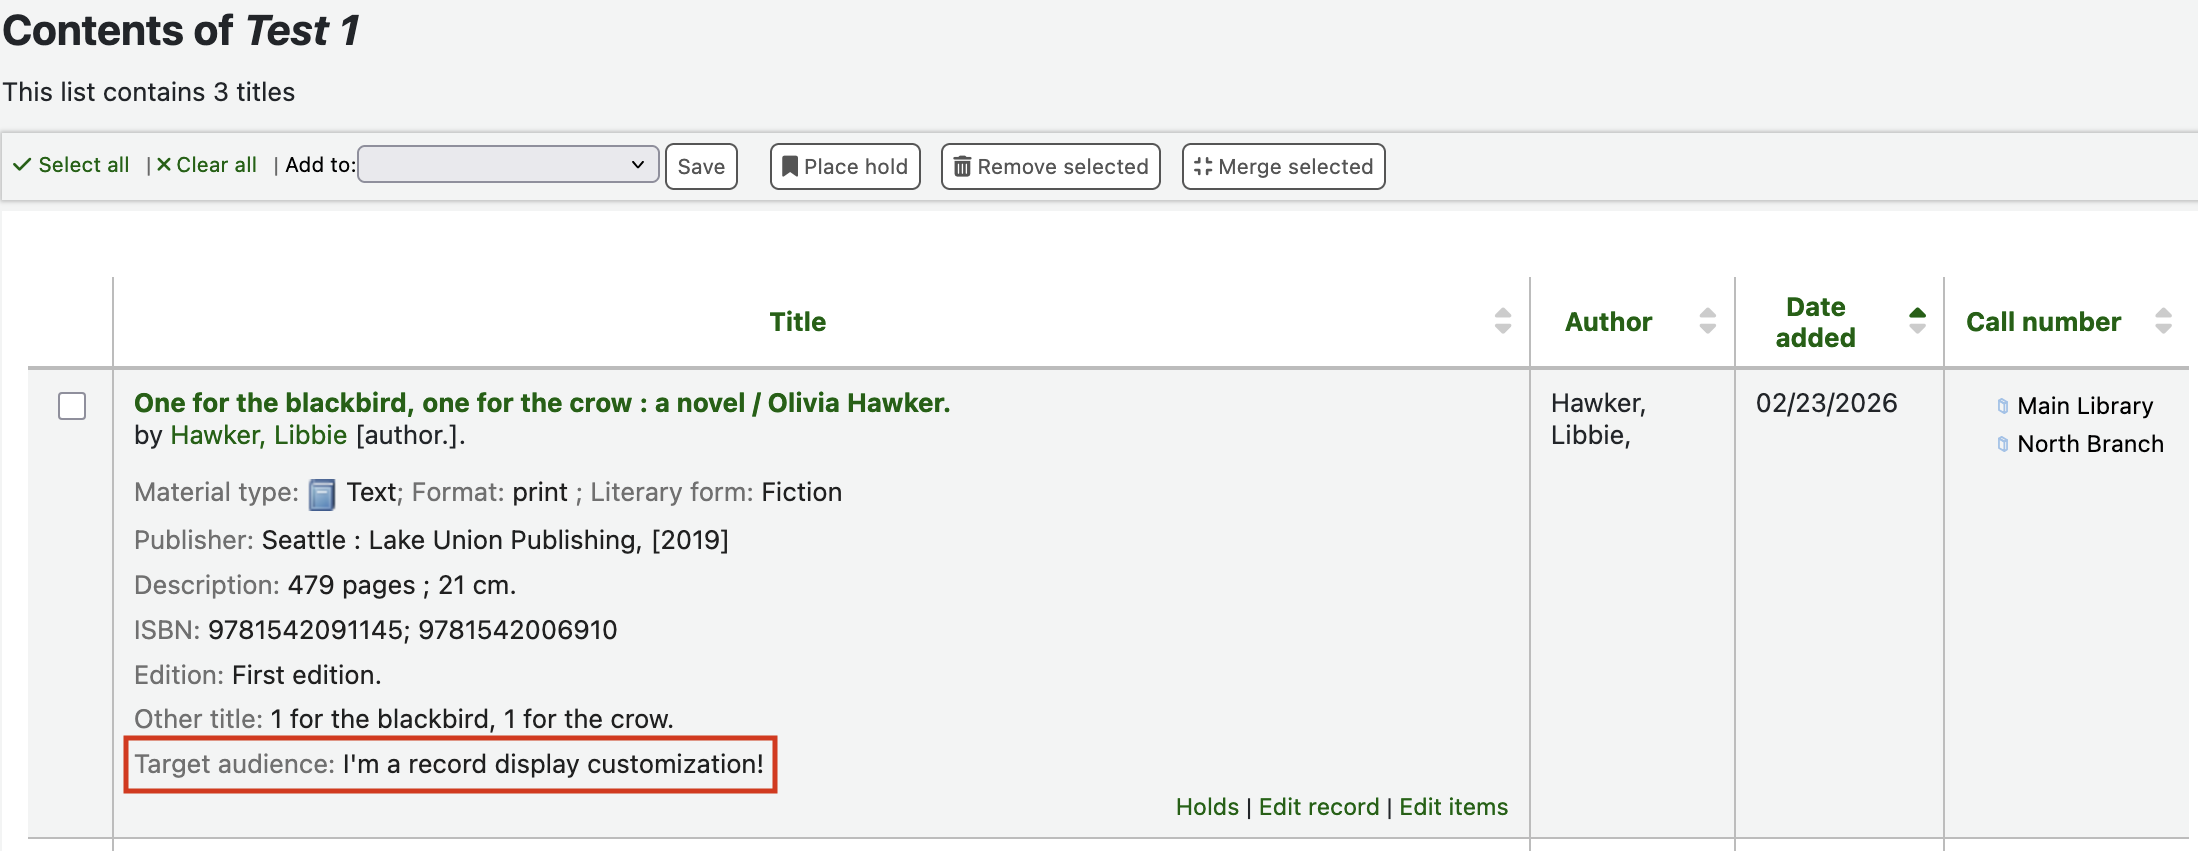This screenshot has height=851, width=2198.
Task: Click the Edit record link
Action: coord(1318,807)
